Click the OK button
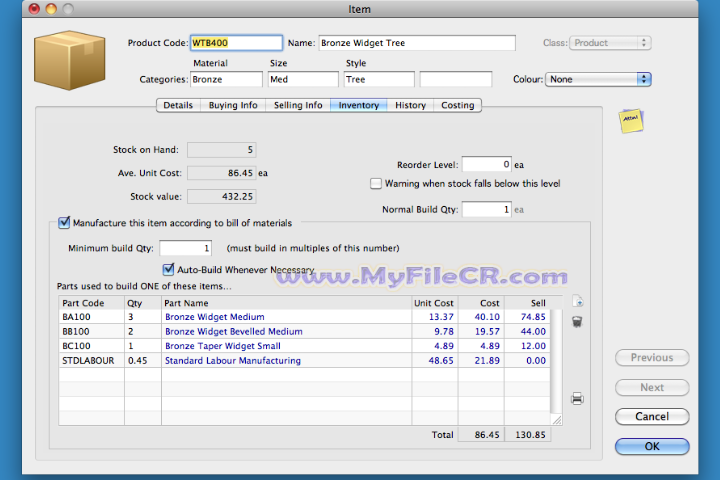The width and height of the screenshot is (720, 480). click(x=652, y=446)
